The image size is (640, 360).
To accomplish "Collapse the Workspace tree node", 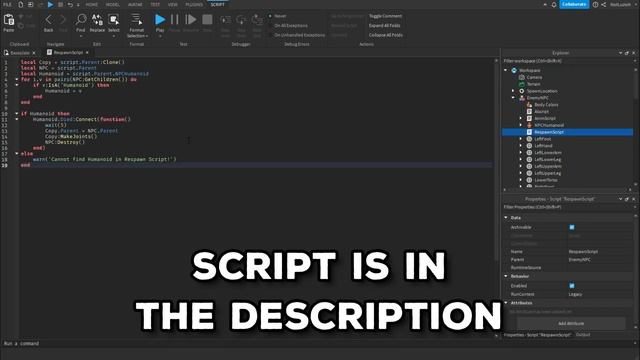I will pos(506,70).
